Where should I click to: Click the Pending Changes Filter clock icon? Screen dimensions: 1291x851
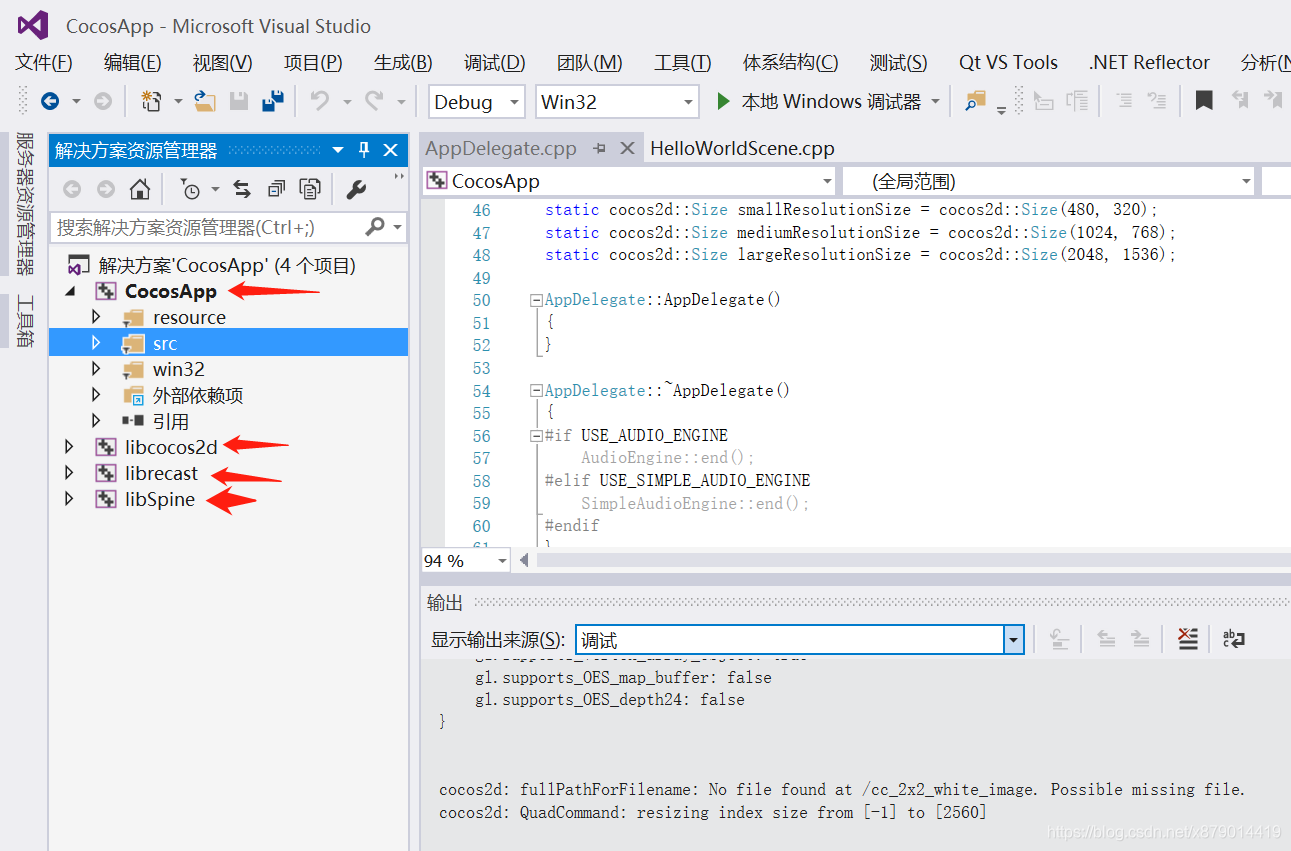191,189
